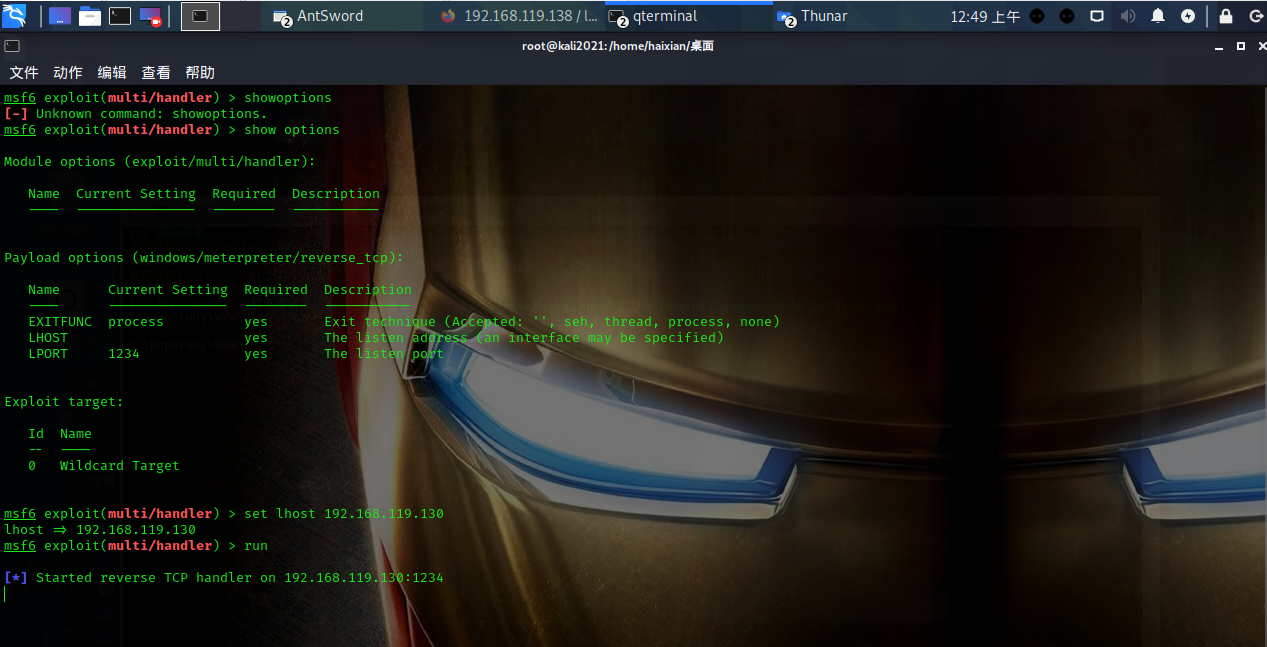Open the 动作 menu

click(68, 72)
